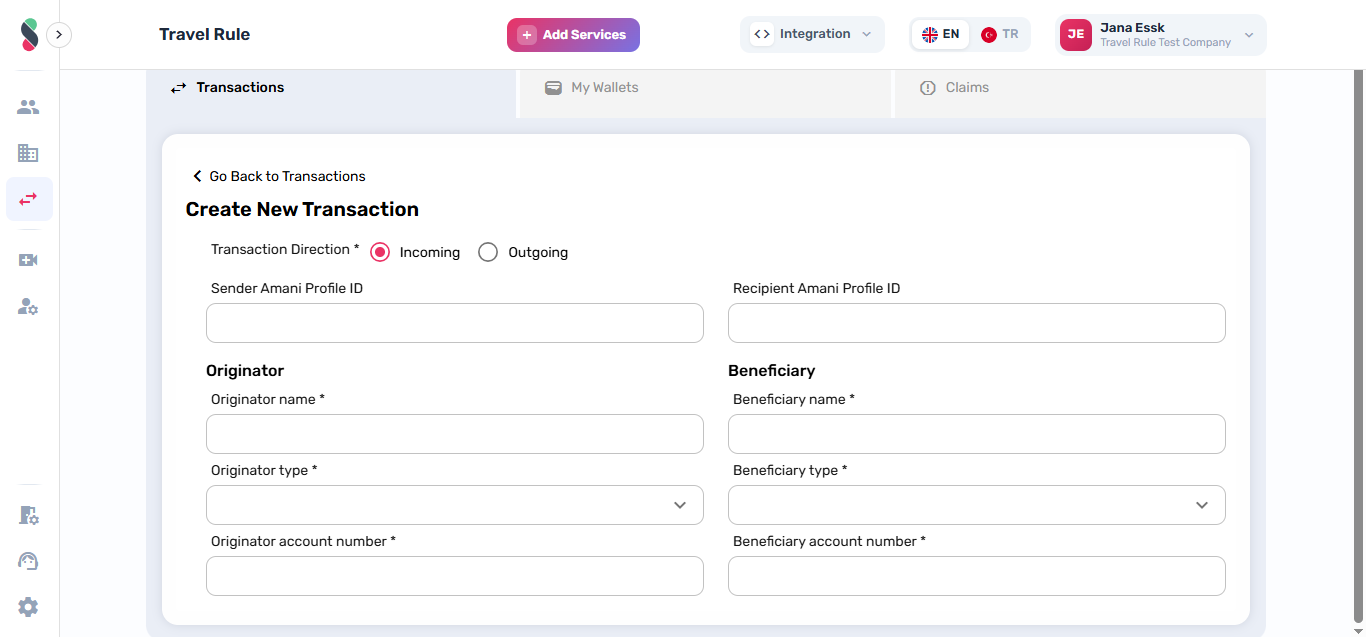The height and width of the screenshot is (637, 1366).
Task: Click the Amani logo in sidebar
Action: click(x=29, y=35)
